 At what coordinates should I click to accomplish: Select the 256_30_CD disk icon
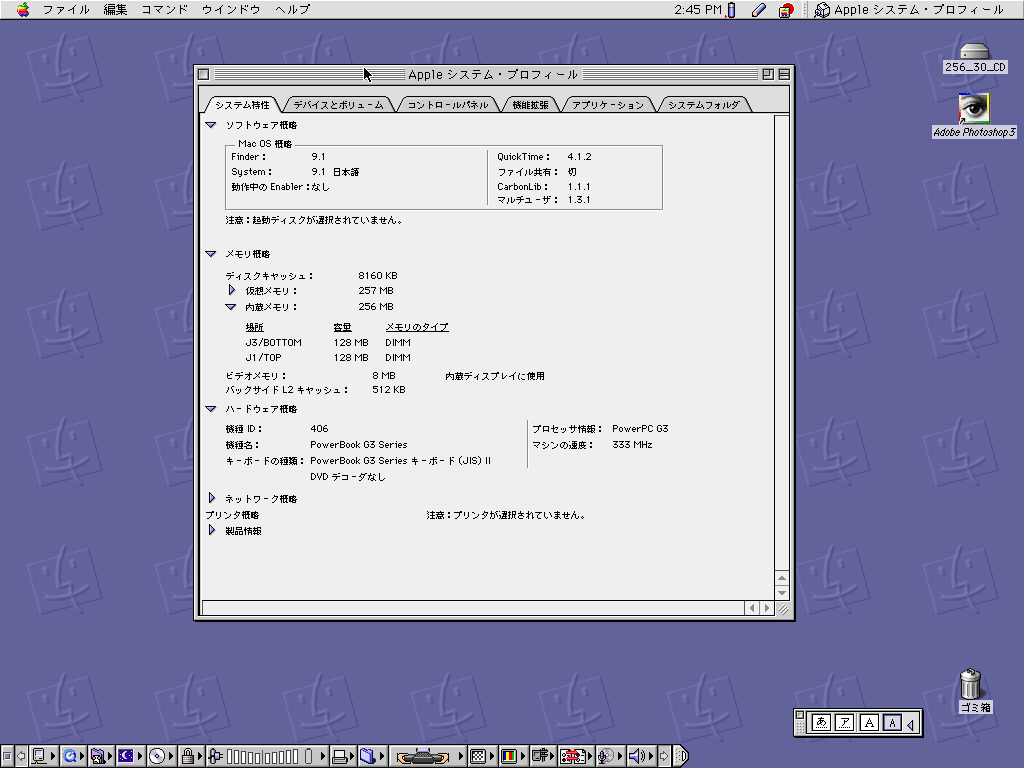point(974,52)
